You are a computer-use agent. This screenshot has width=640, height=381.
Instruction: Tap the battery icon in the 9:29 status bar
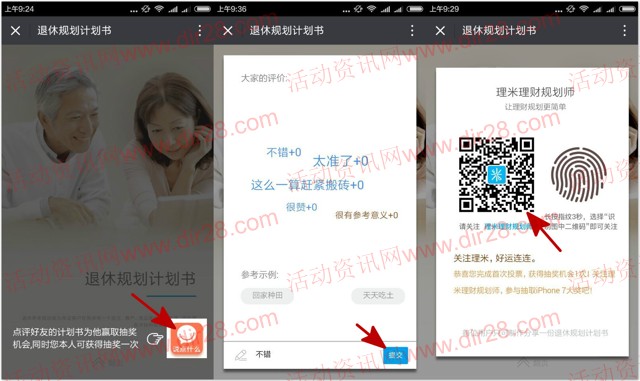pyautogui.click(x=627, y=9)
